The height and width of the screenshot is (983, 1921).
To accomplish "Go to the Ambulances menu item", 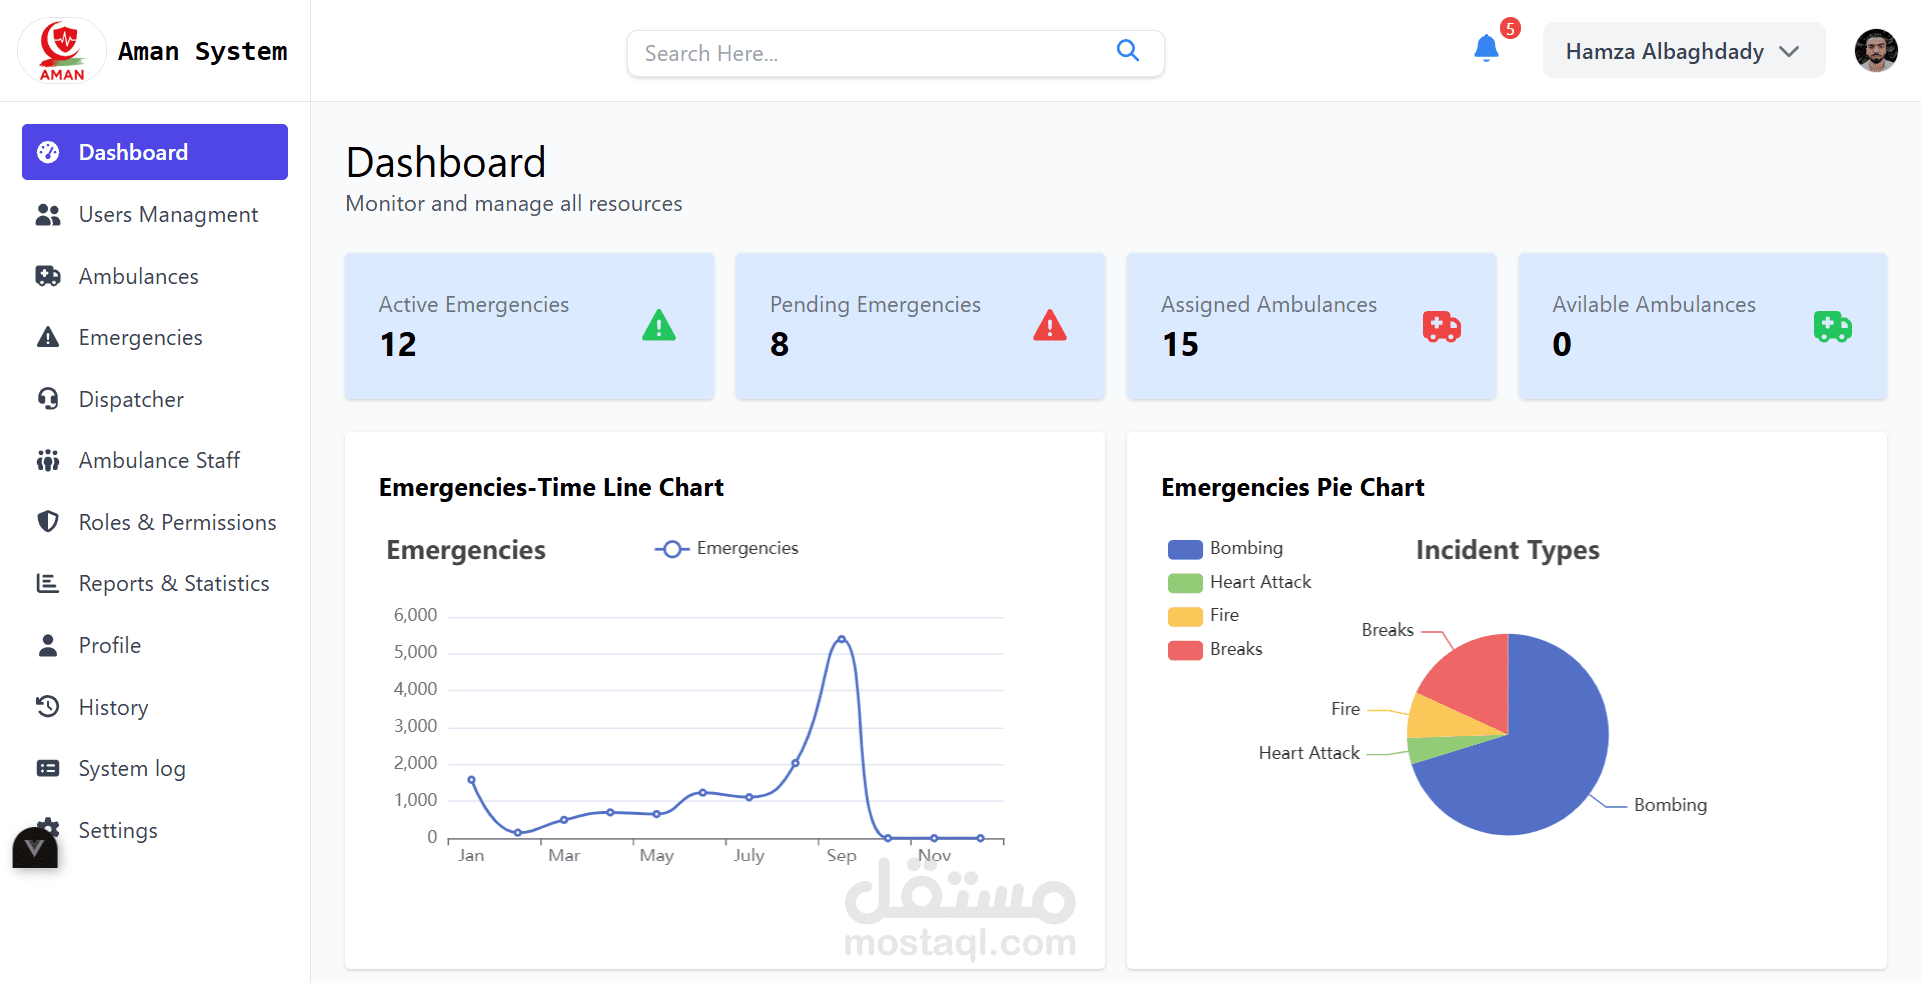I will click(155, 276).
